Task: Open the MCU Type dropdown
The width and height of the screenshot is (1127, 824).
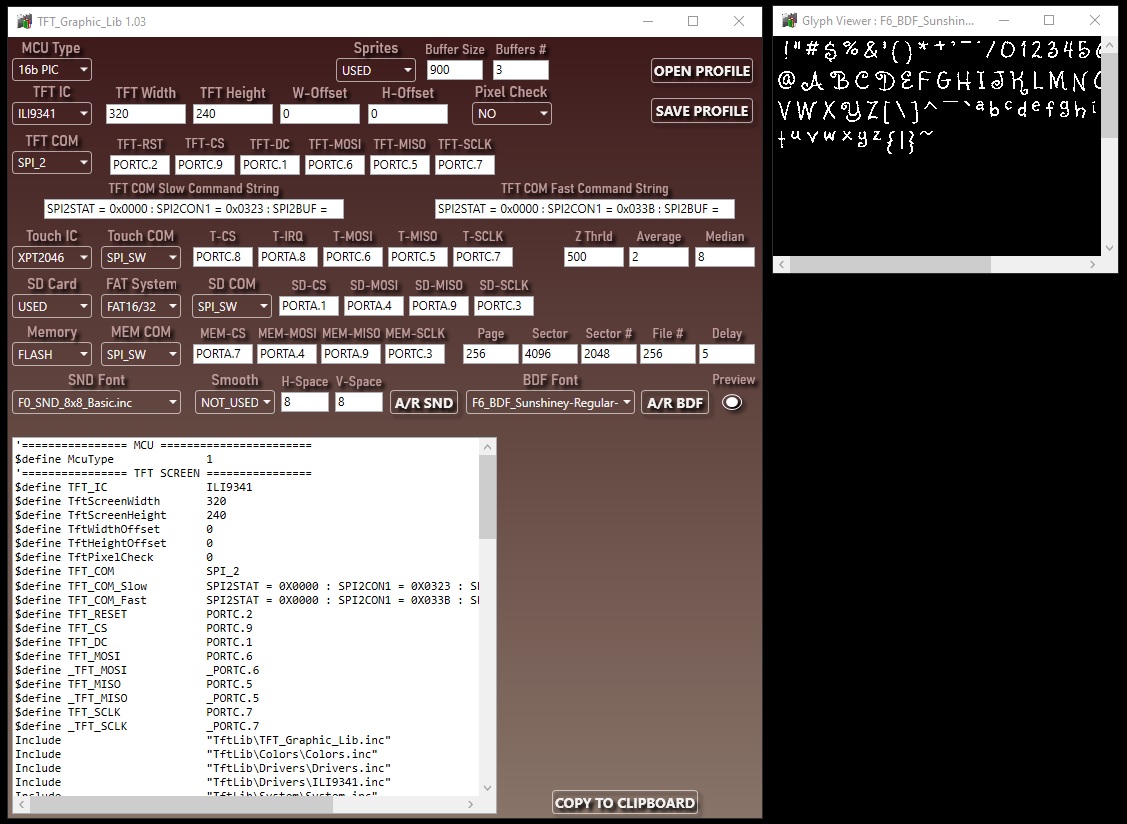Action: (52, 70)
